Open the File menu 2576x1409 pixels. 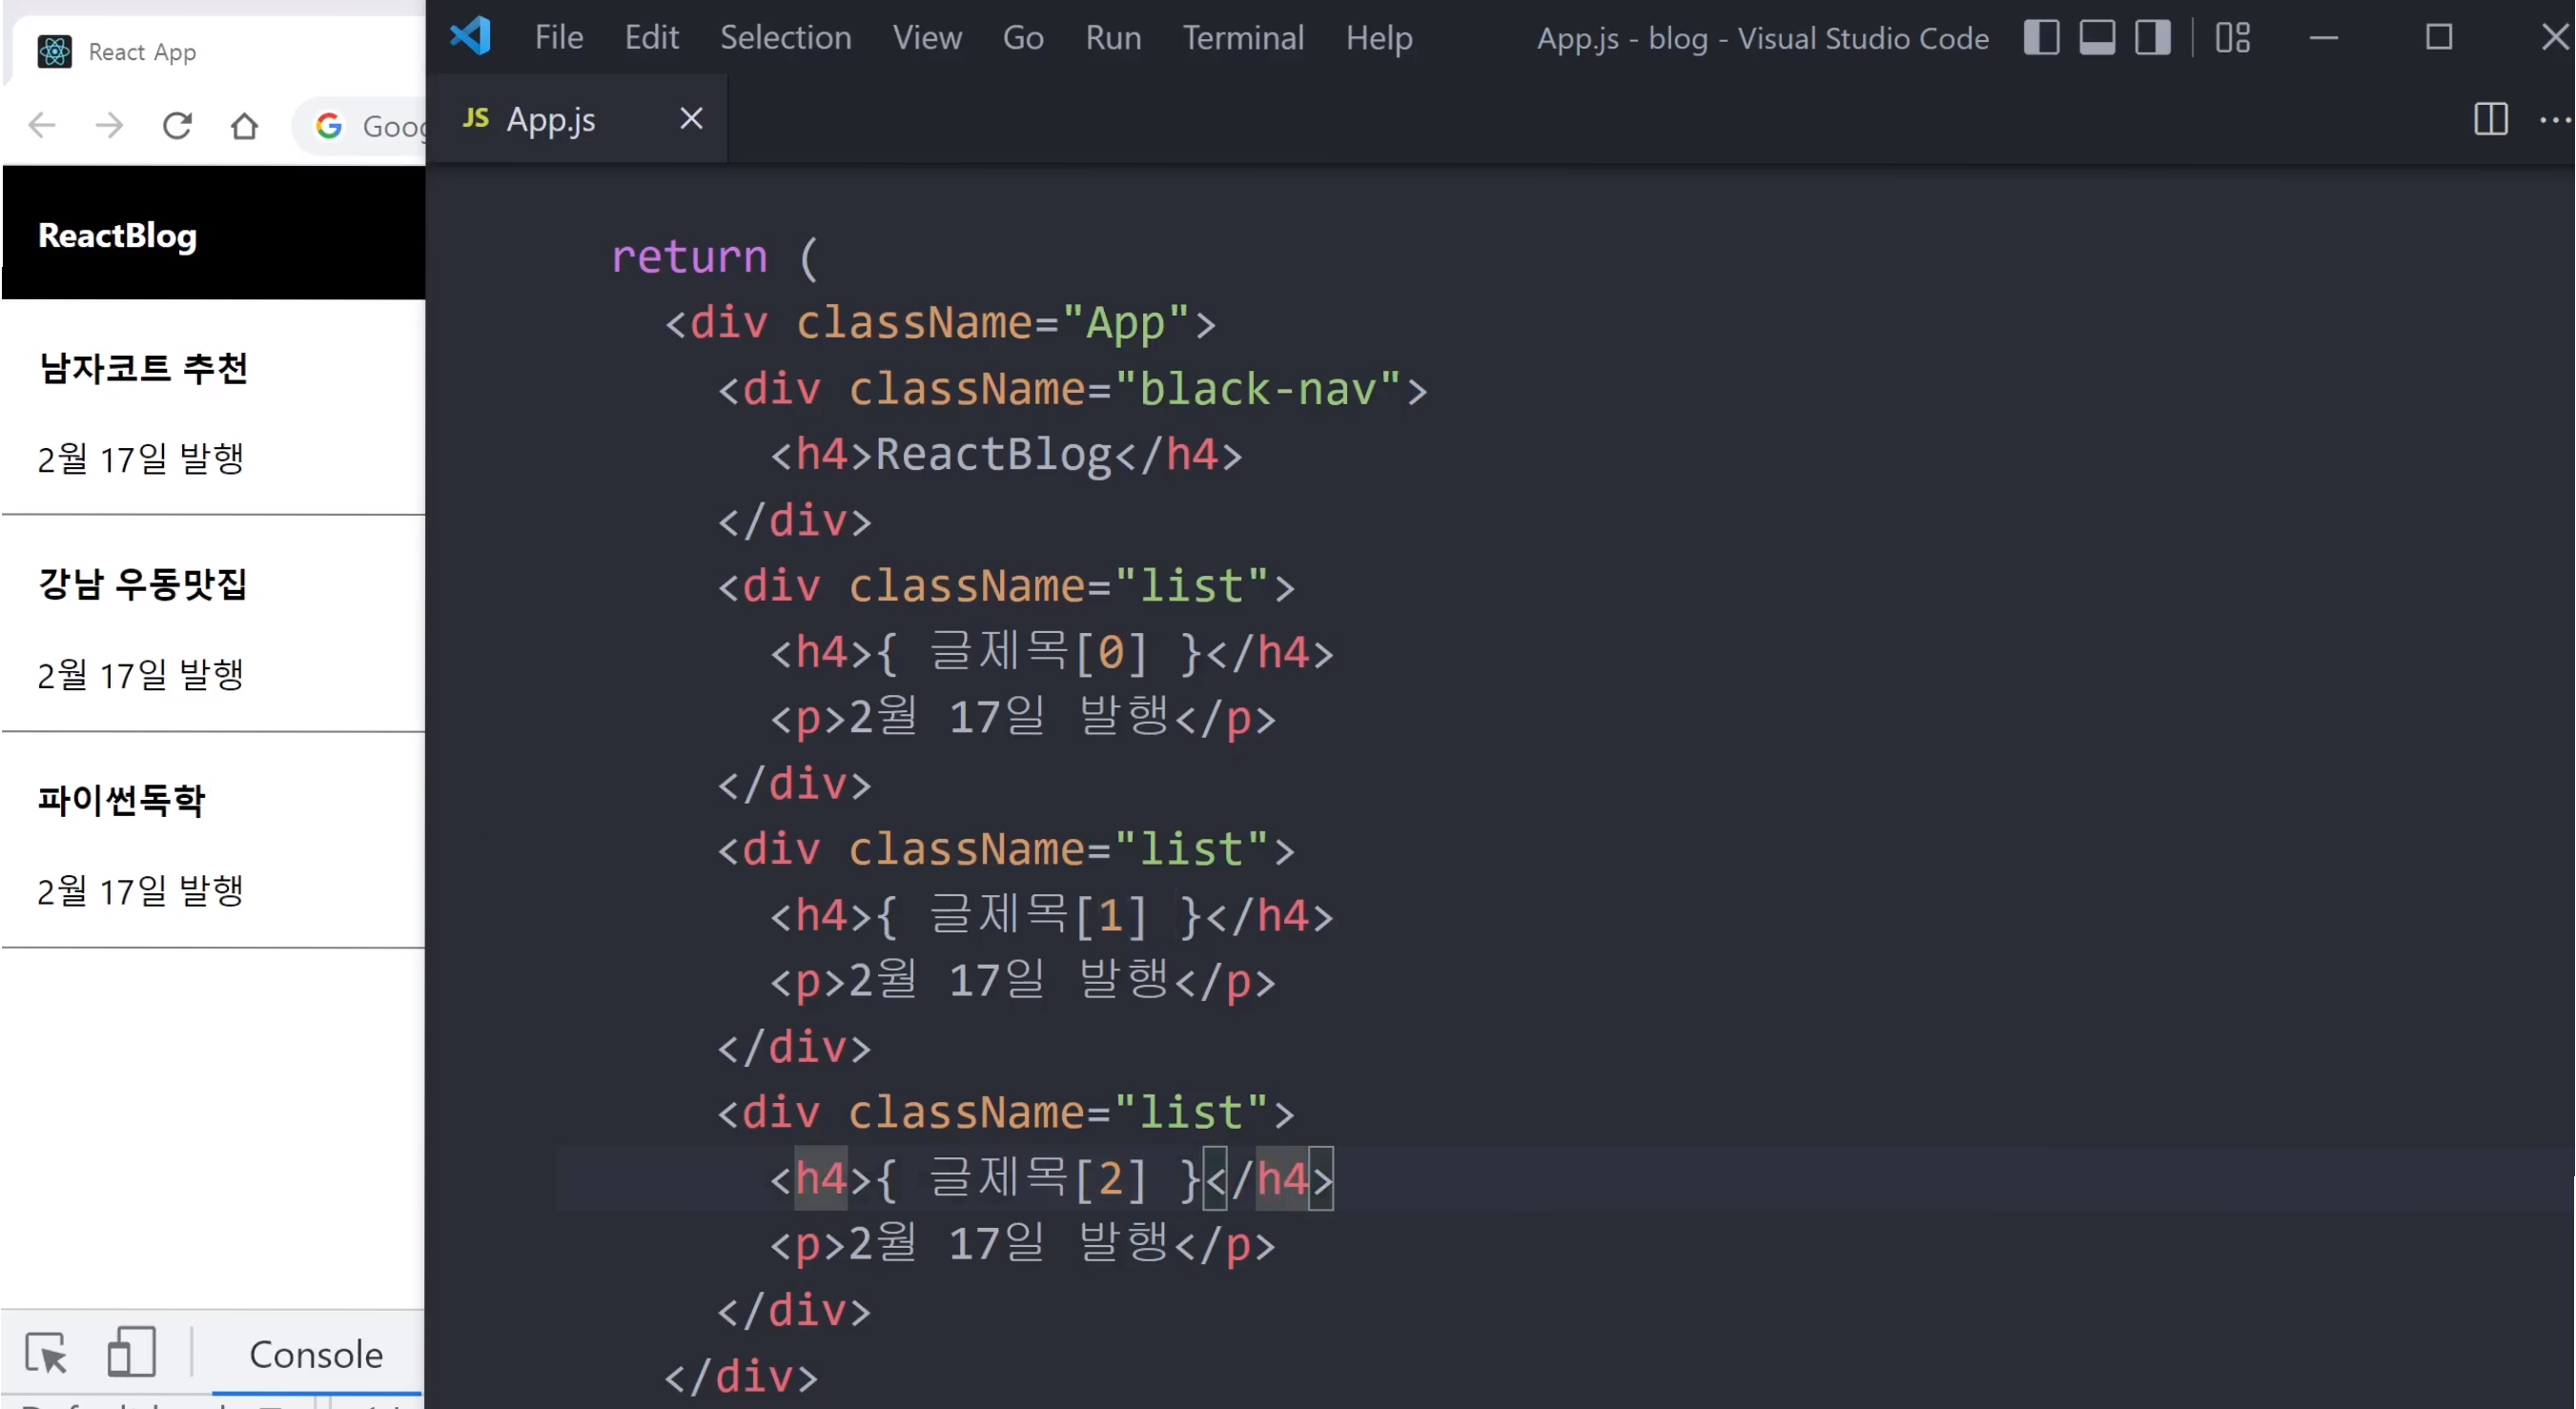click(558, 38)
